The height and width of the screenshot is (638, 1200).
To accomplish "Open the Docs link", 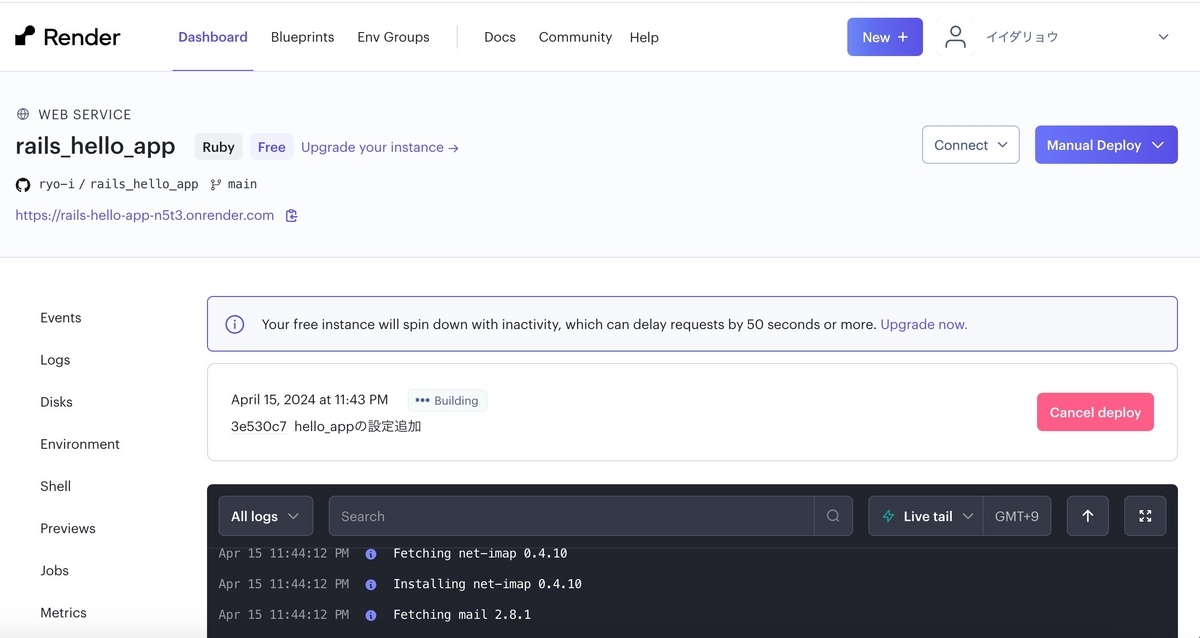I will tap(500, 37).
